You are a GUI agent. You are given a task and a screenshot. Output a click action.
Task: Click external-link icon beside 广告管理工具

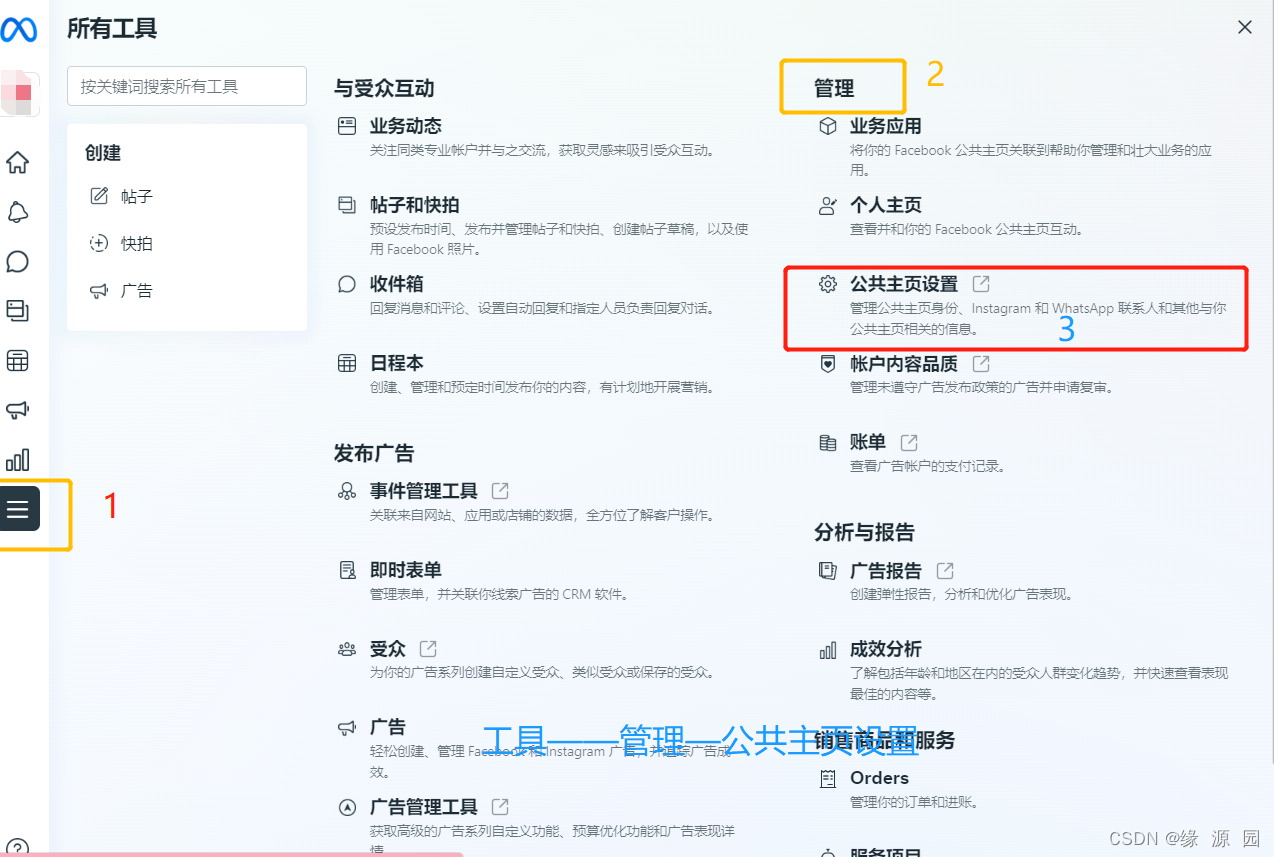(x=500, y=806)
